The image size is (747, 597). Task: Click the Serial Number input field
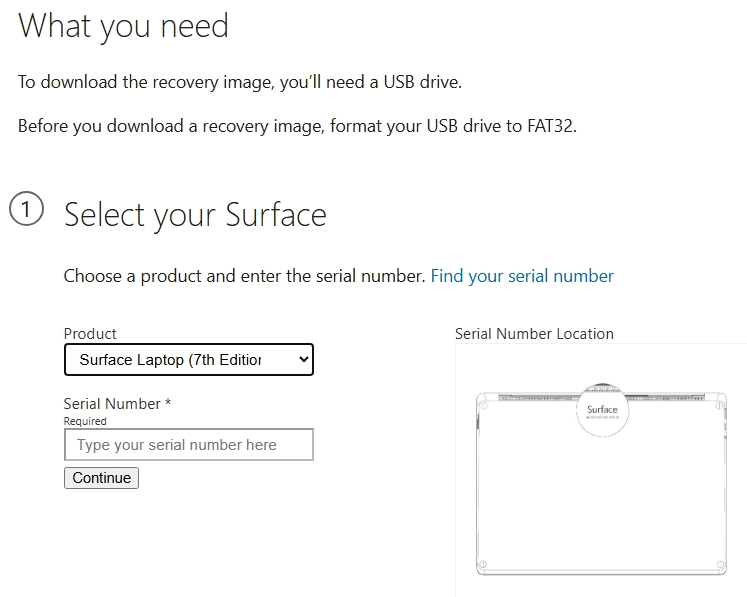point(189,445)
